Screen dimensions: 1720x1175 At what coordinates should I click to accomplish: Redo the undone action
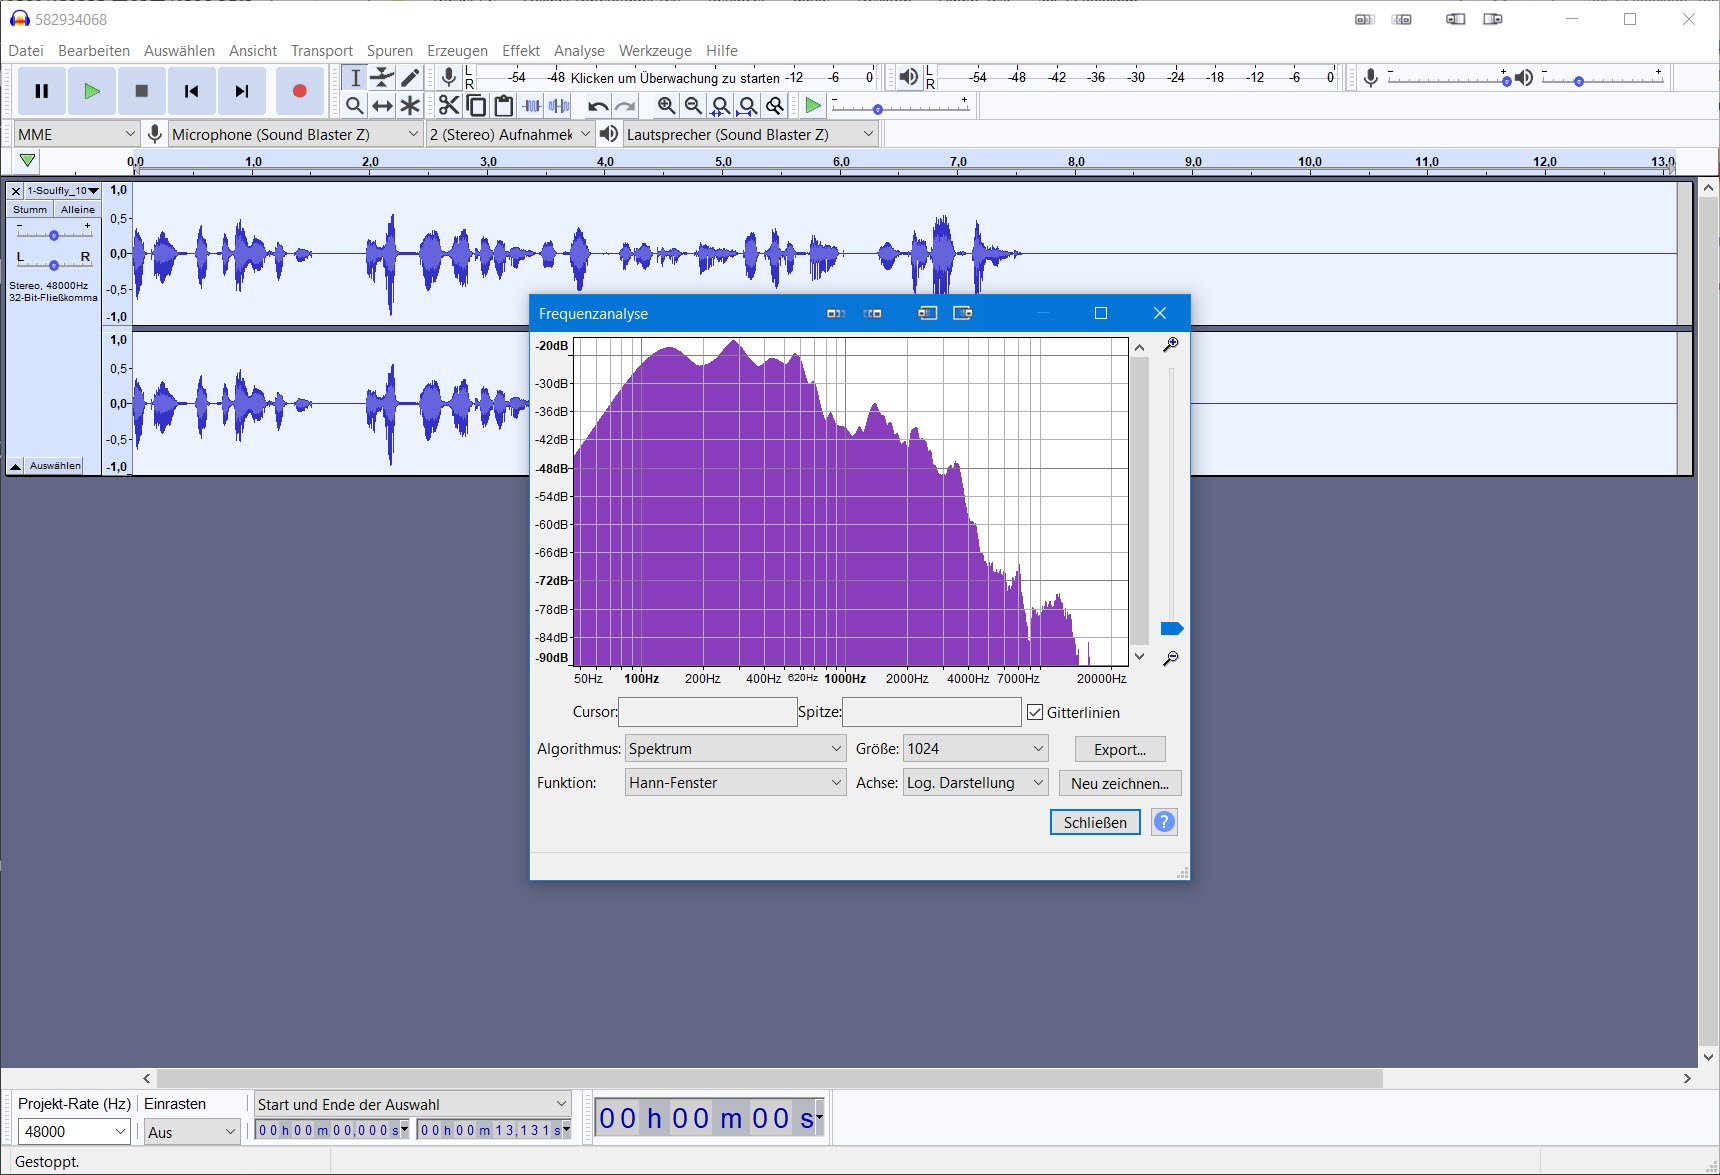[x=625, y=105]
